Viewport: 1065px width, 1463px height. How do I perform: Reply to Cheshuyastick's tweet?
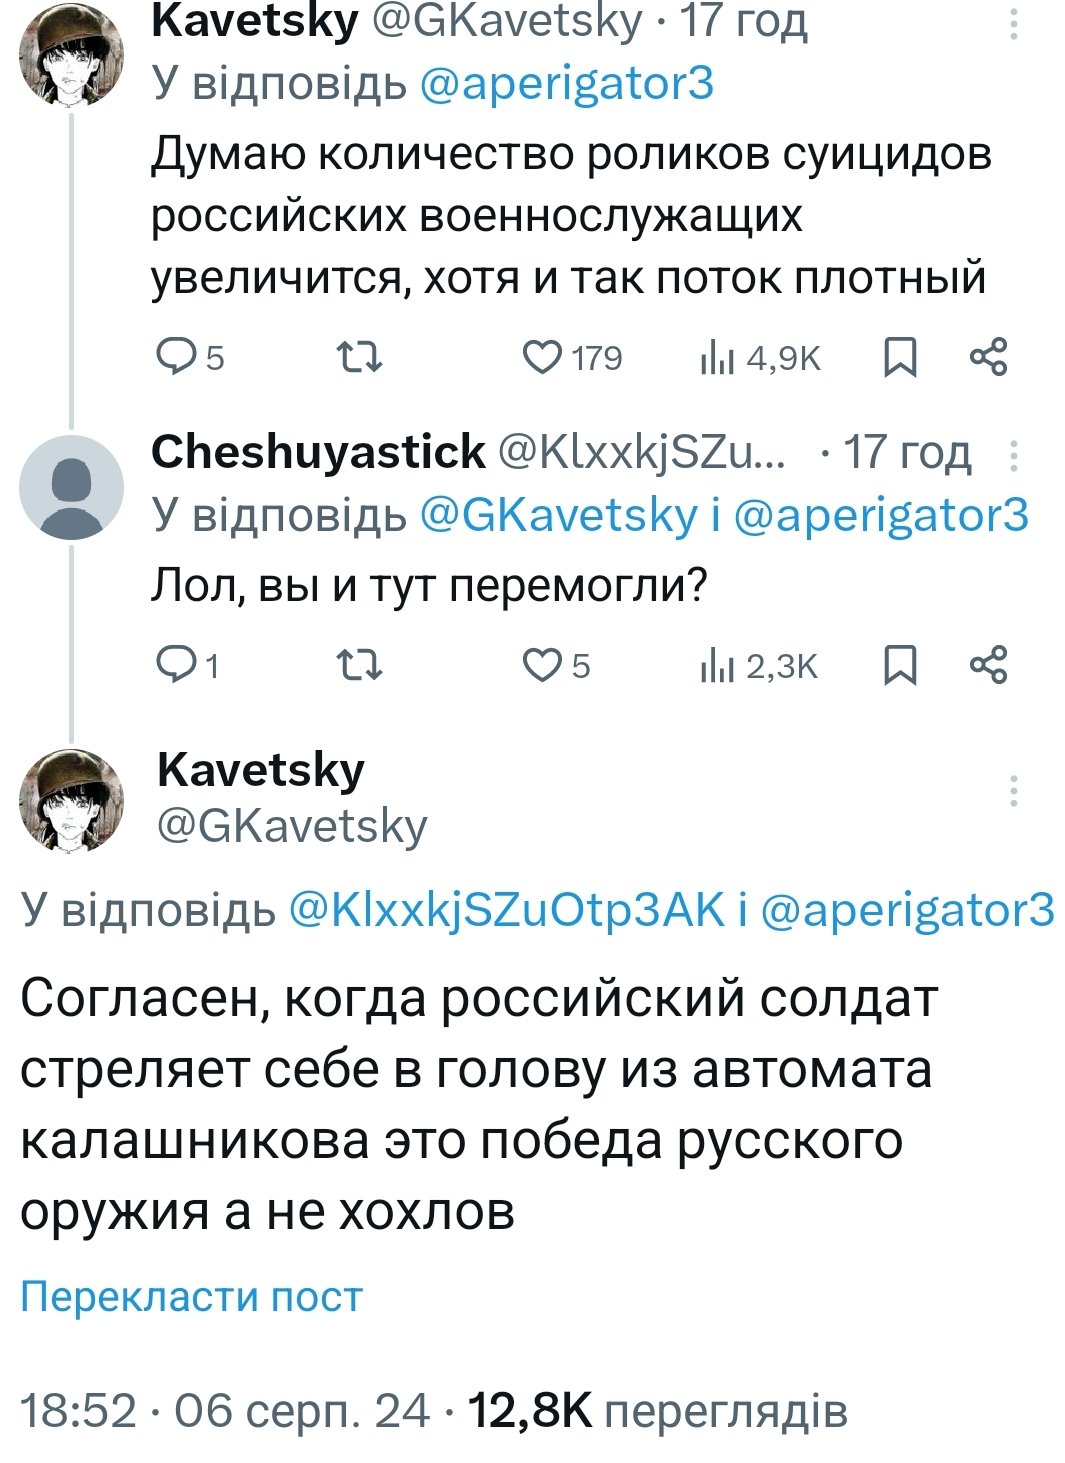click(178, 665)
